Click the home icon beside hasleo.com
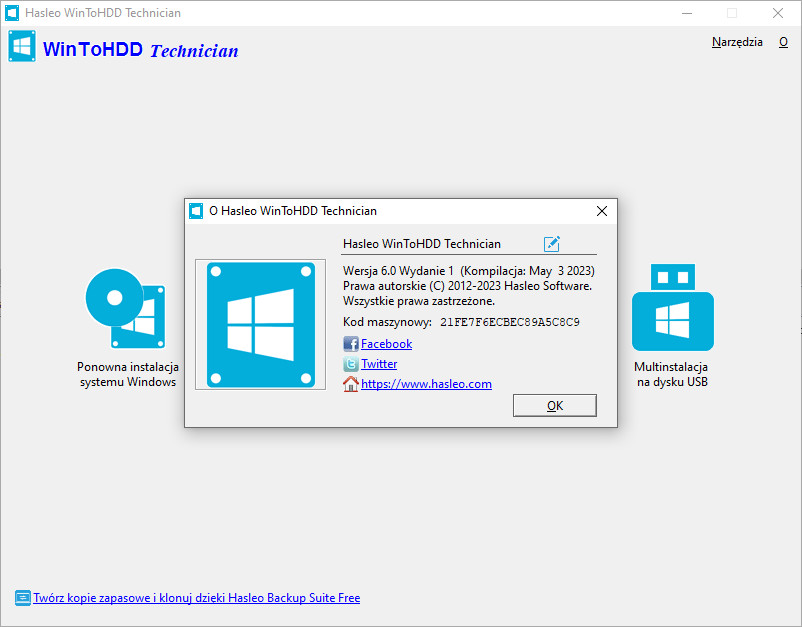This screenshot has width=802, height=627. pyautogui.click(x=350, y=384)
